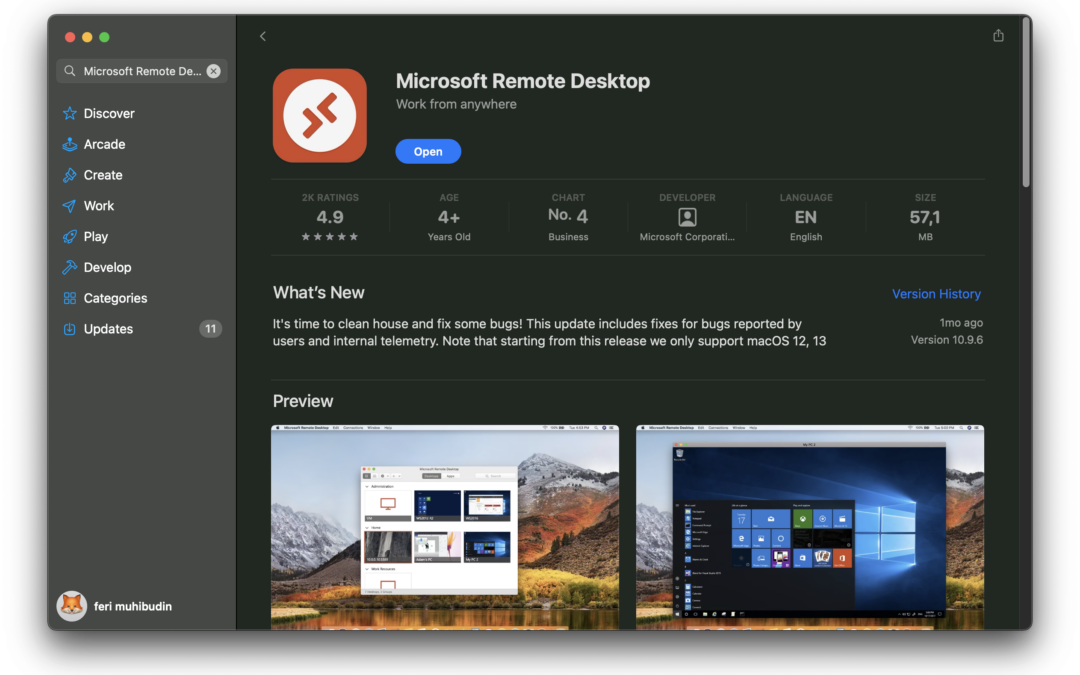1080x675 pixels.
Task: Click the Play rocket icon
Action: [70, 237]
